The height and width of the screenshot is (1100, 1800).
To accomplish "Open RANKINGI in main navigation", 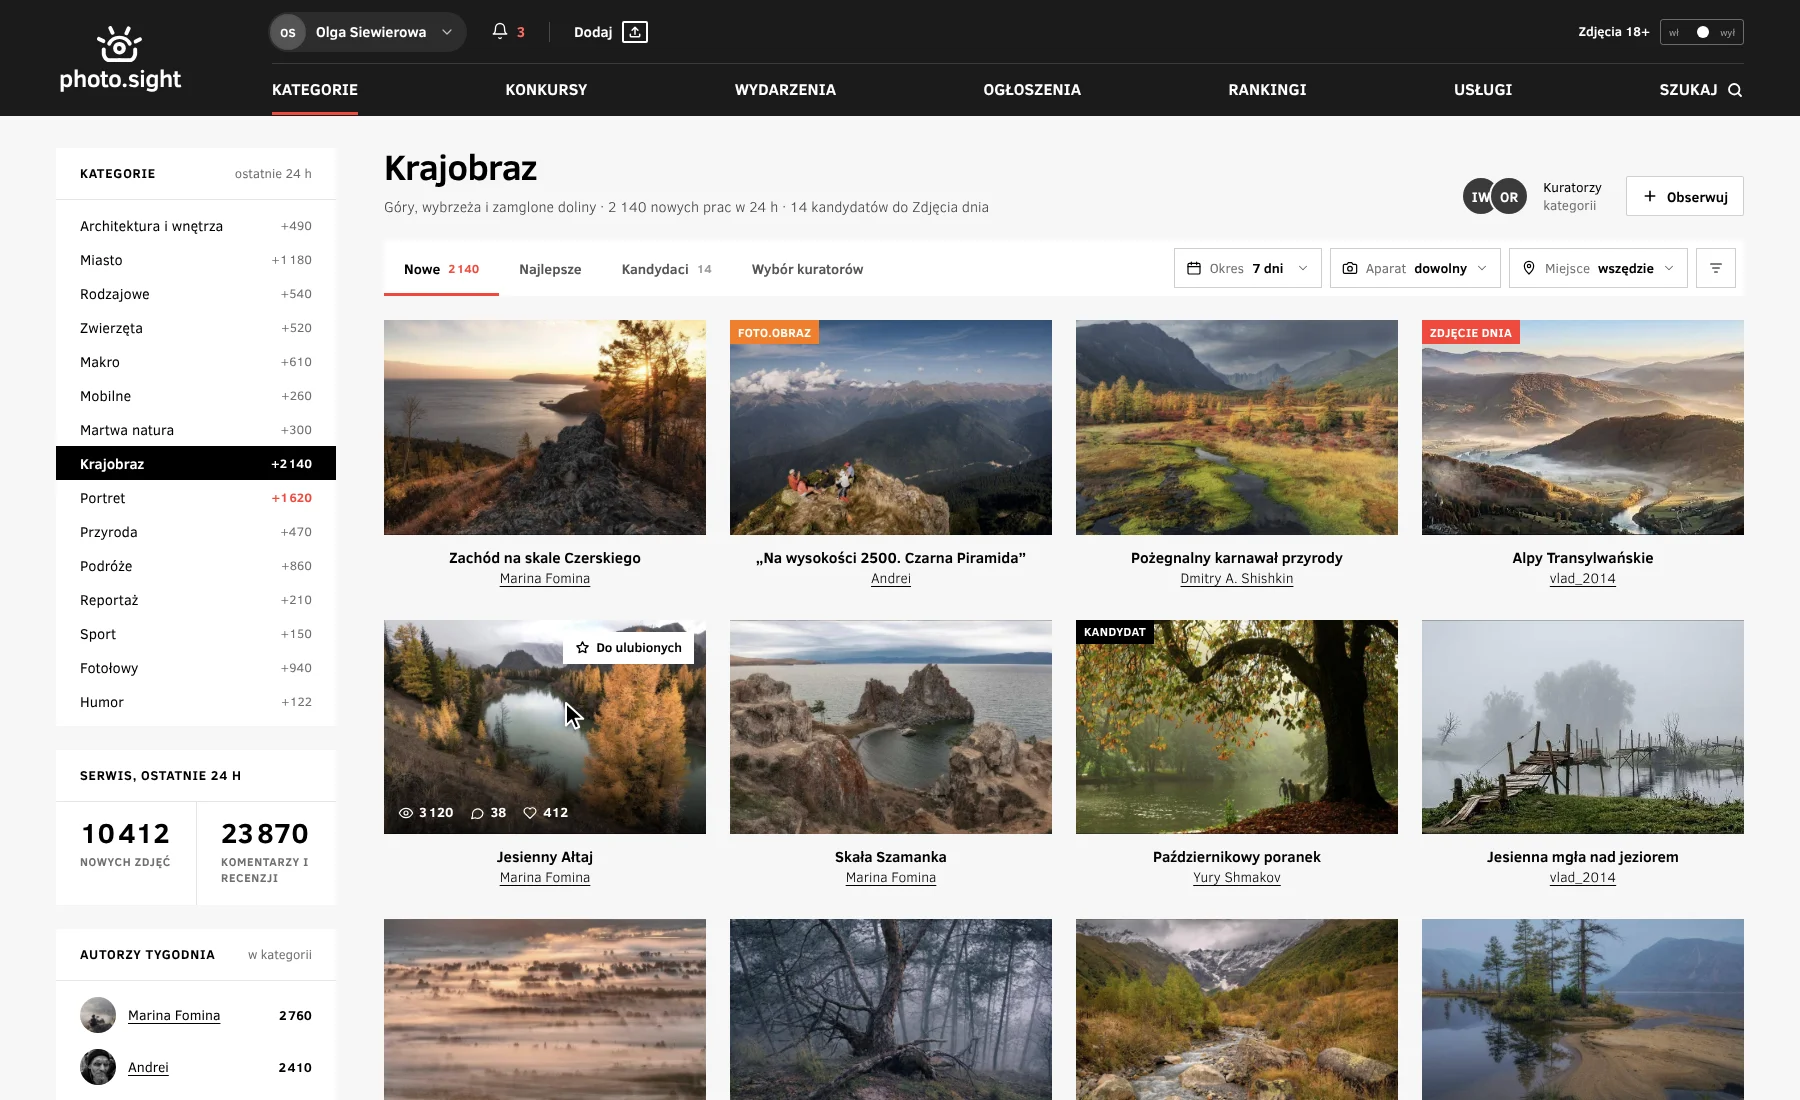I will [1267, 90].
